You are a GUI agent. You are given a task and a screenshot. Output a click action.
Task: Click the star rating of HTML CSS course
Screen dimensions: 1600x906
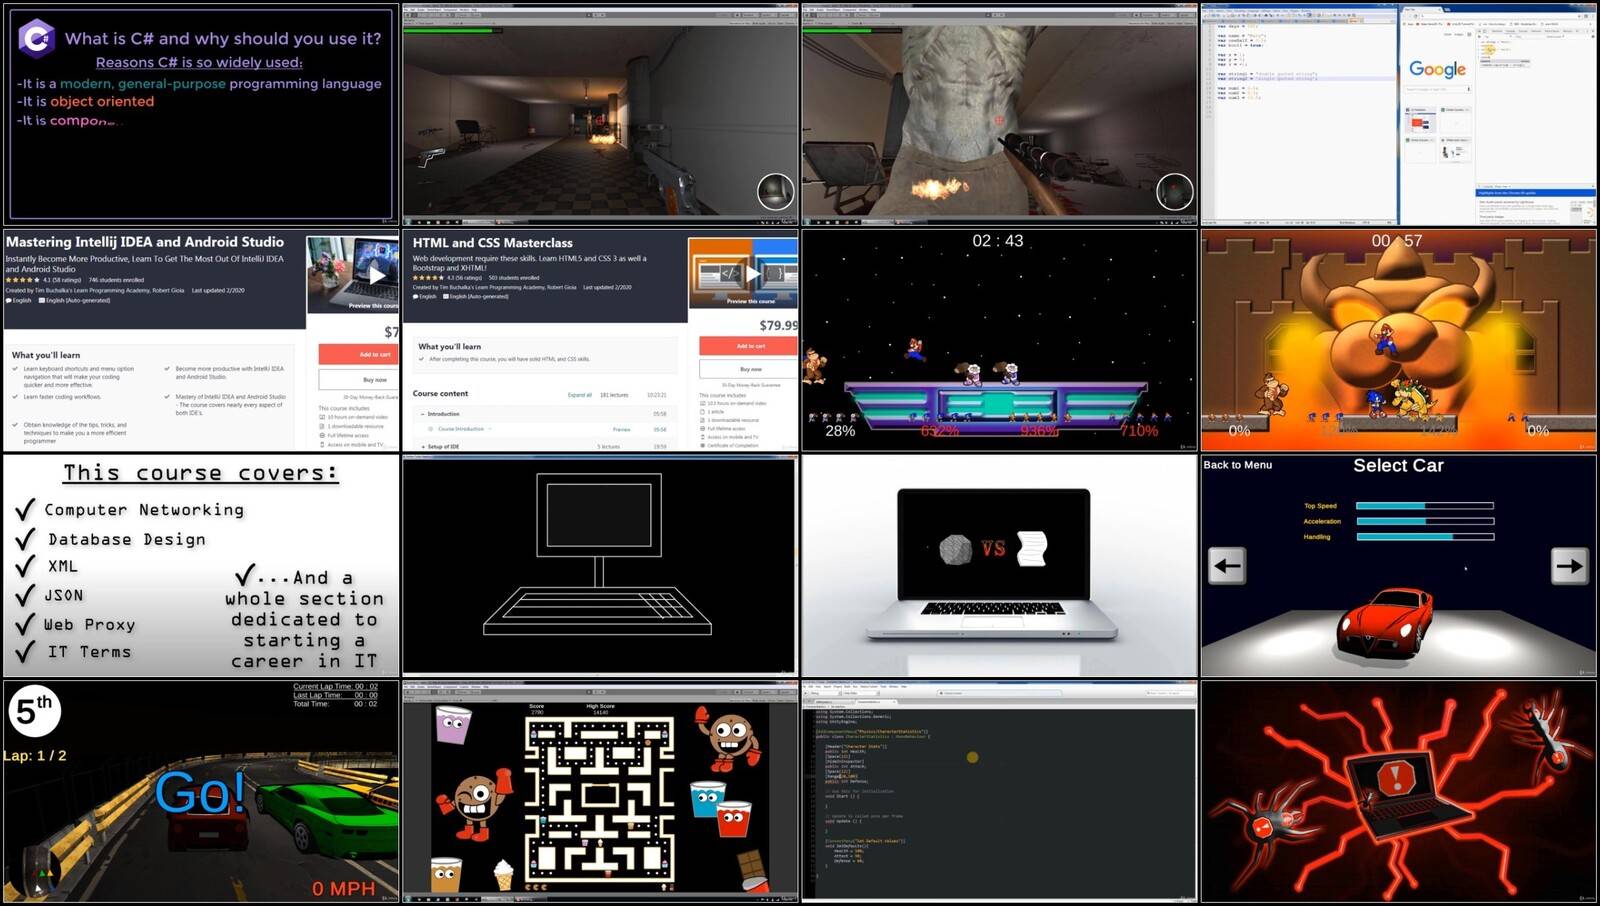pos(428,277)
